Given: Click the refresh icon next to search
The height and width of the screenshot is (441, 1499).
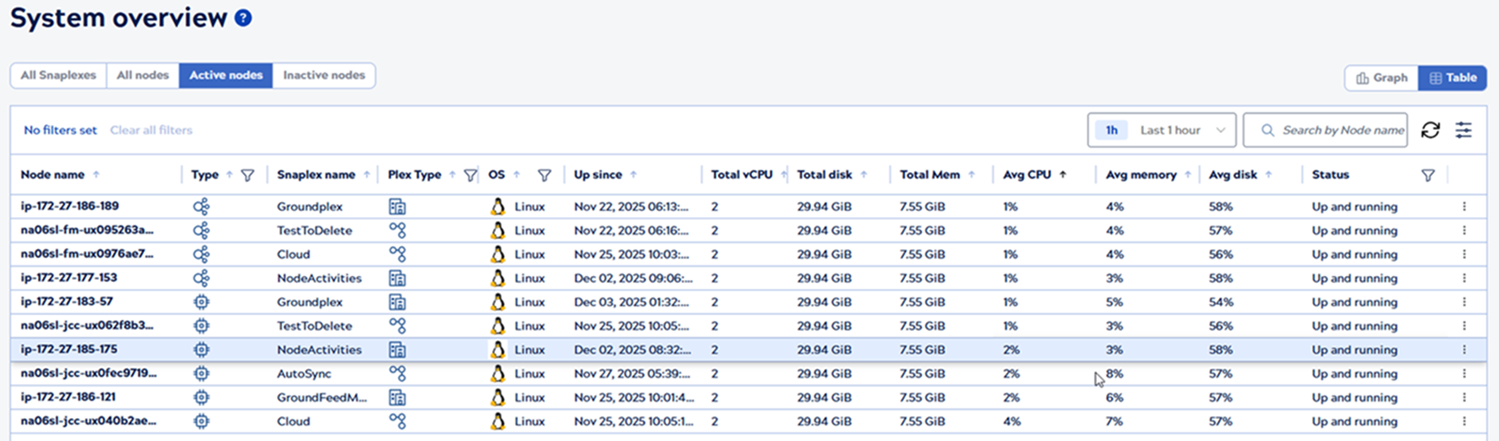Looking at the screenshot, I should click(1430, 130).
